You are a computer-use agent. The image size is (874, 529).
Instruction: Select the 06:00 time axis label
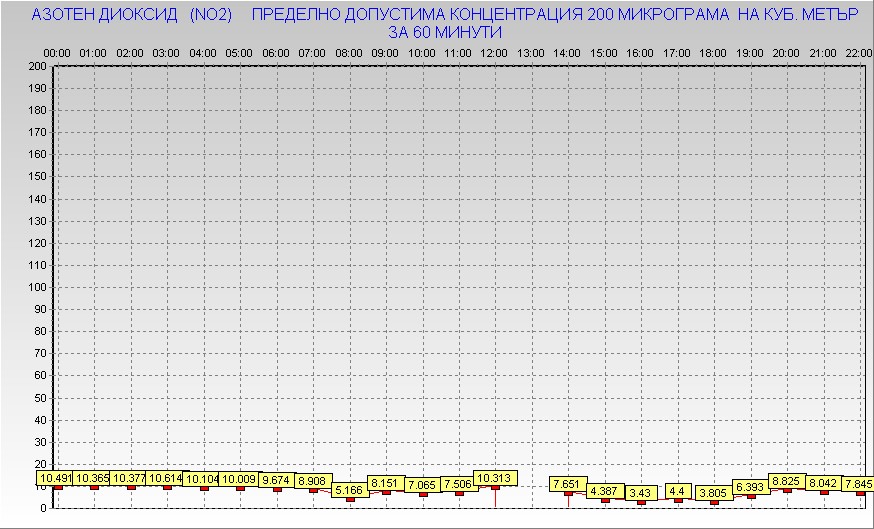pos(276,52)
